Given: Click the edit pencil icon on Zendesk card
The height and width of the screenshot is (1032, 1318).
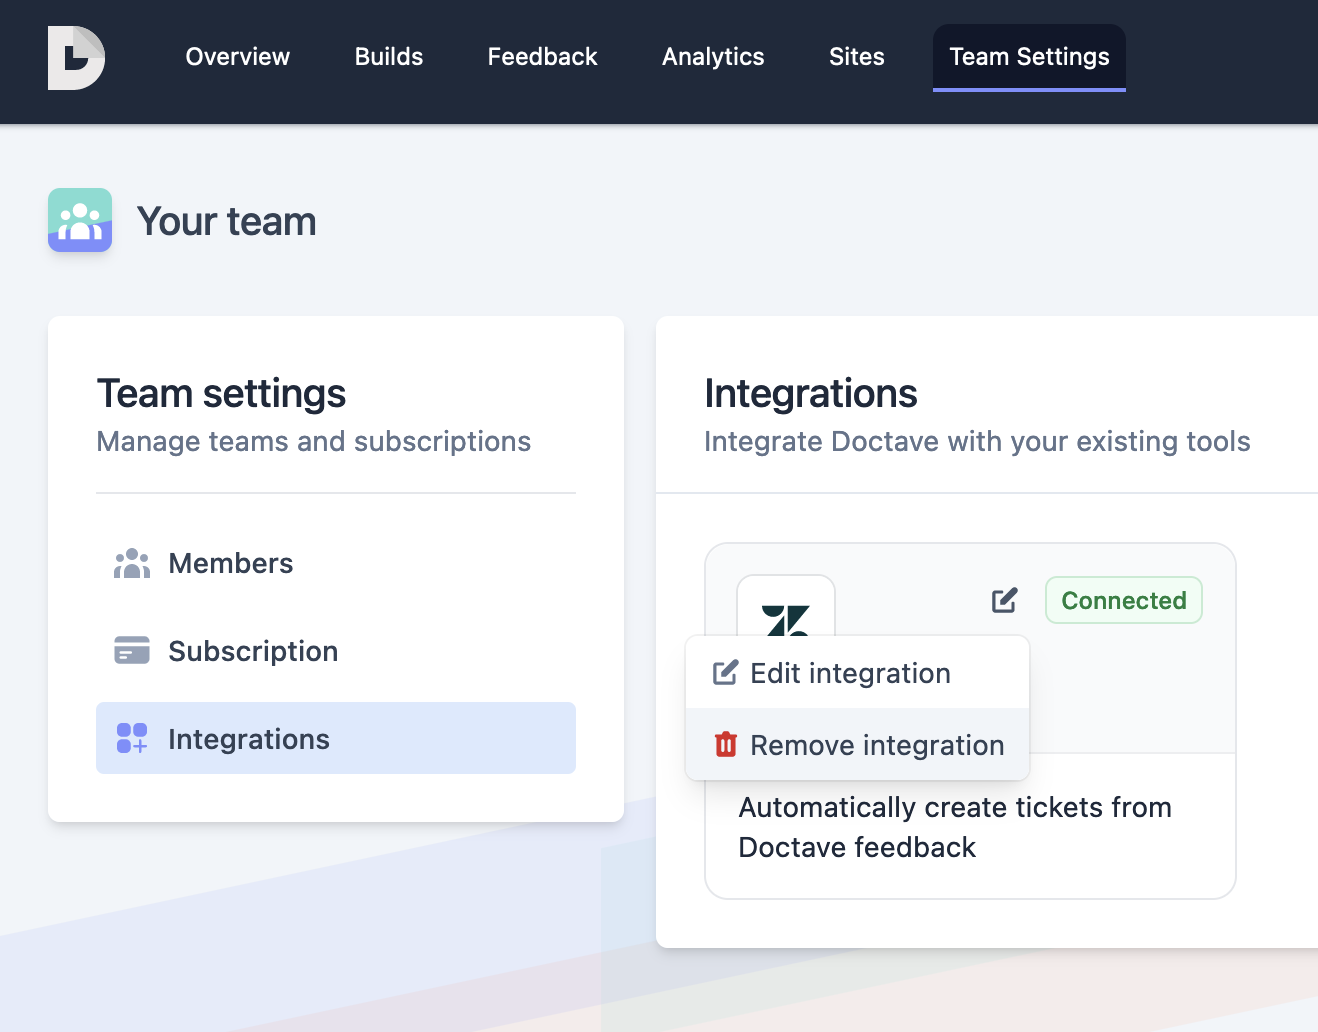Looking at the screenshot, I should (1004, 600).
